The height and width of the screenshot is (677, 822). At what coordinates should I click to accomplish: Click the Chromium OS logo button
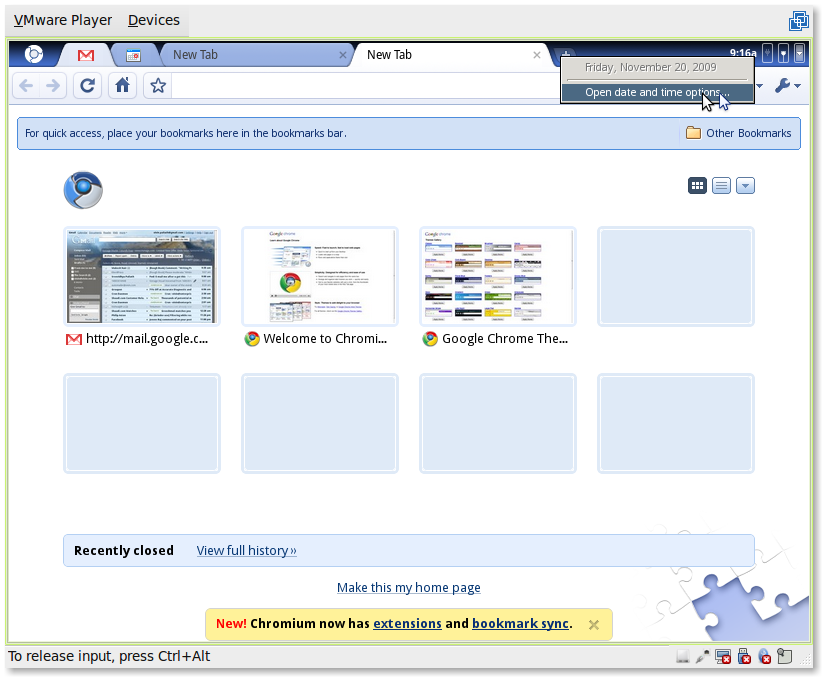click(x=33, y=55)
